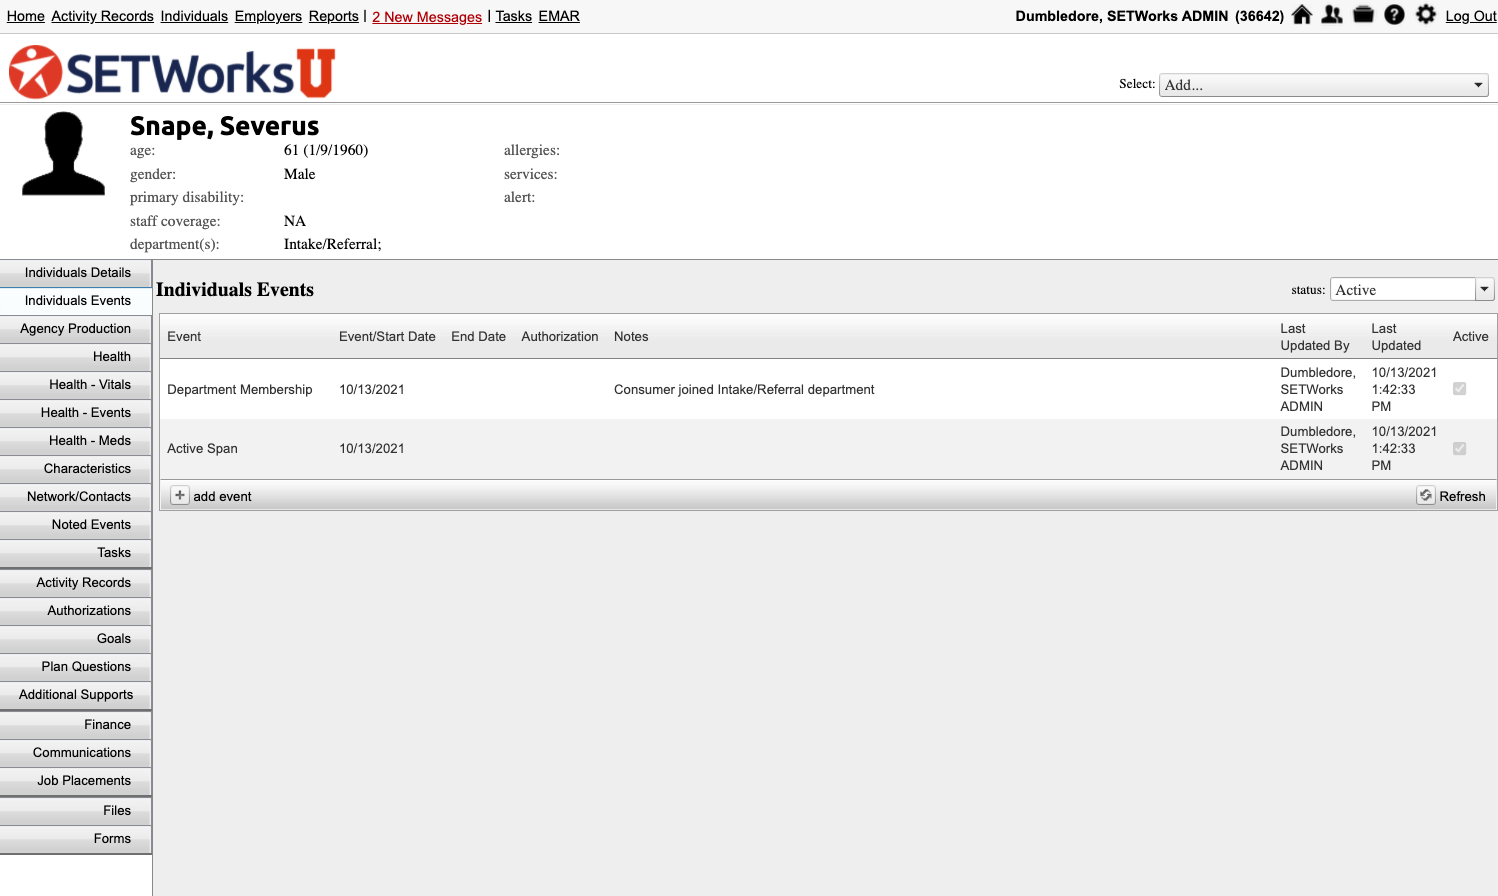Open Tasks sidebar tab
Image resolution: width=1498 pixels, height=896 pixels.
tap(76, 552)
